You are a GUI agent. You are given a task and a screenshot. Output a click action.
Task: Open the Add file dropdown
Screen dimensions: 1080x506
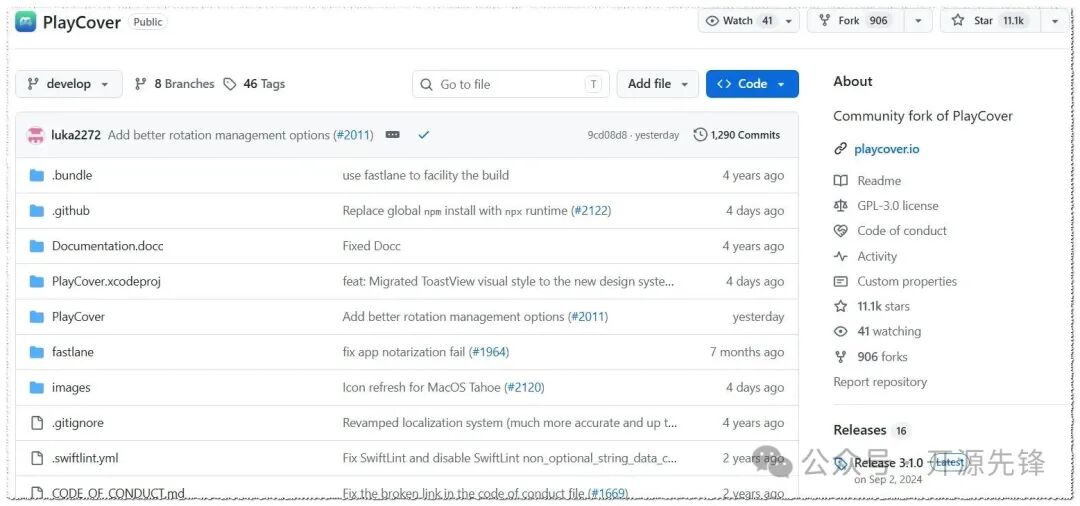pyautogui.click(x=658, y=84)
